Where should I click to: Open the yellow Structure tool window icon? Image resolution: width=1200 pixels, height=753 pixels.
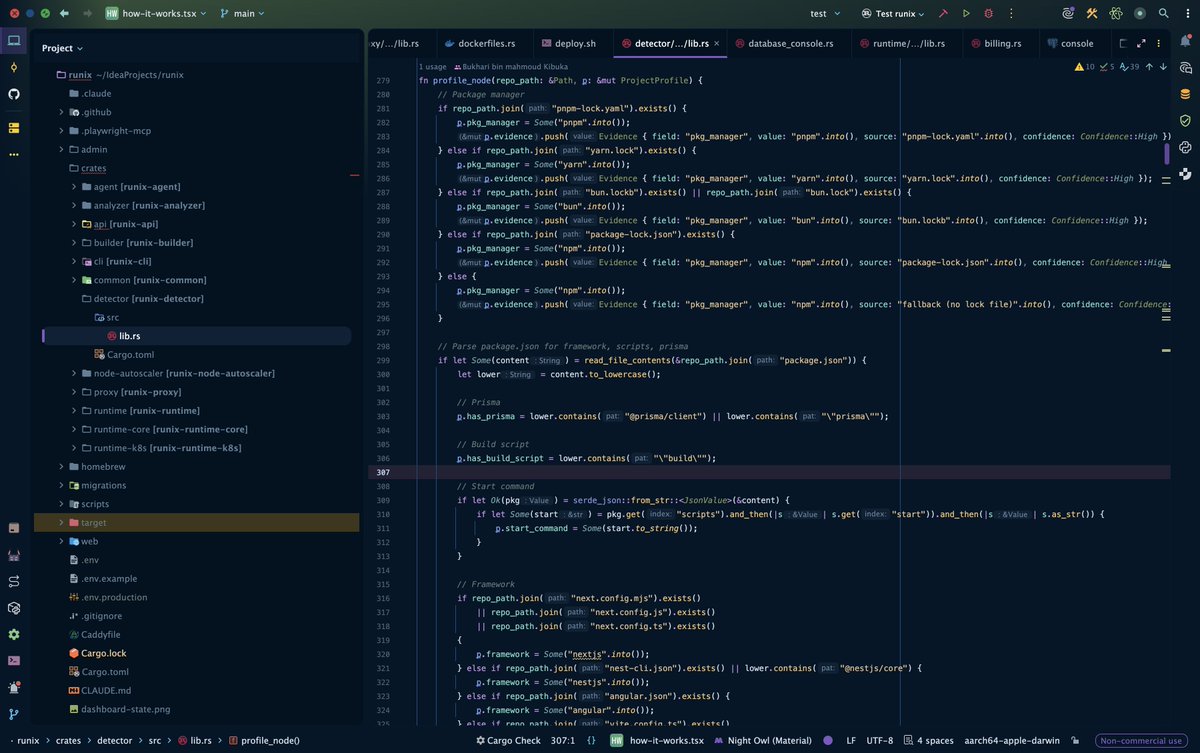14,128
